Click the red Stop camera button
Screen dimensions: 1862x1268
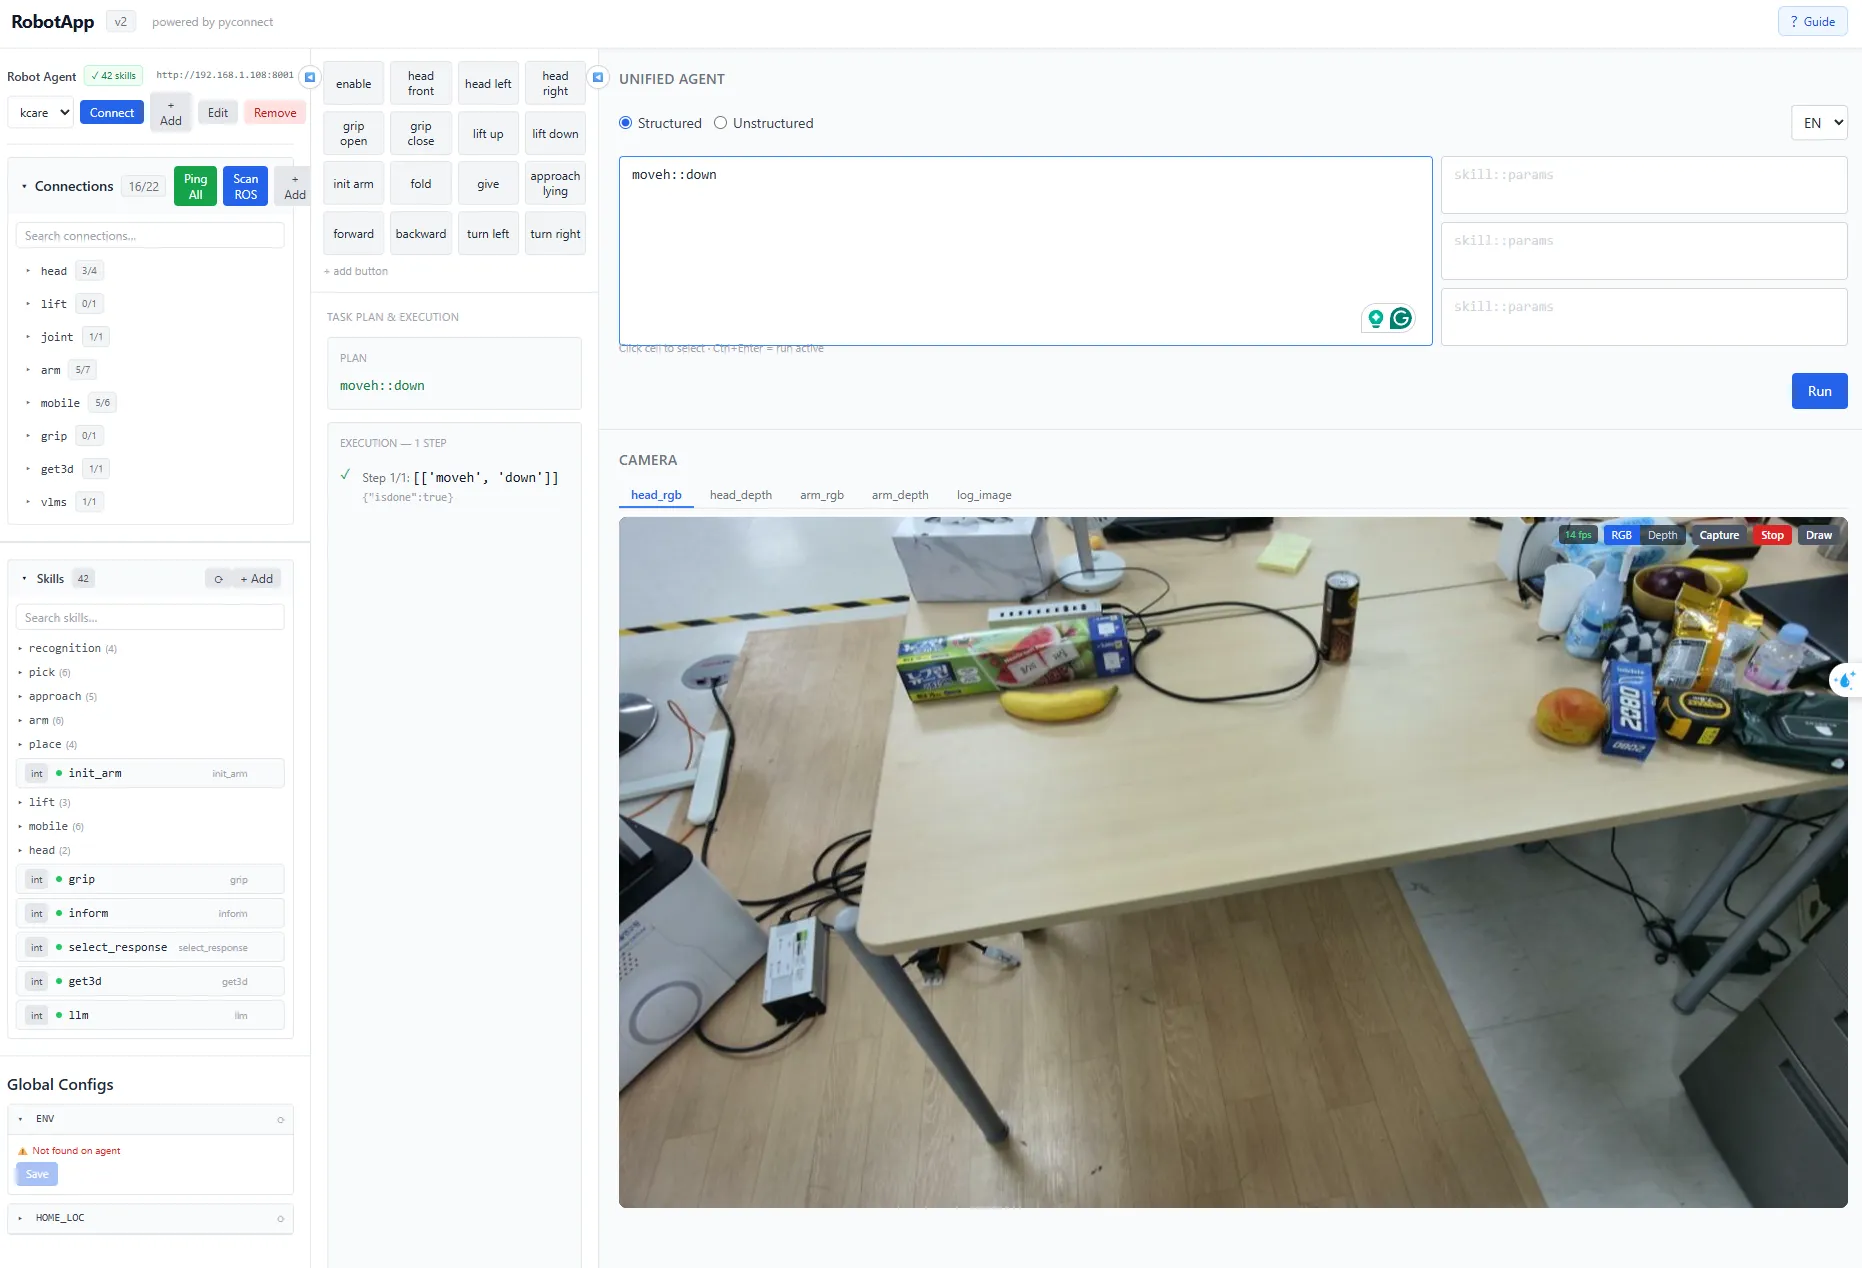tap(1772, 535)
